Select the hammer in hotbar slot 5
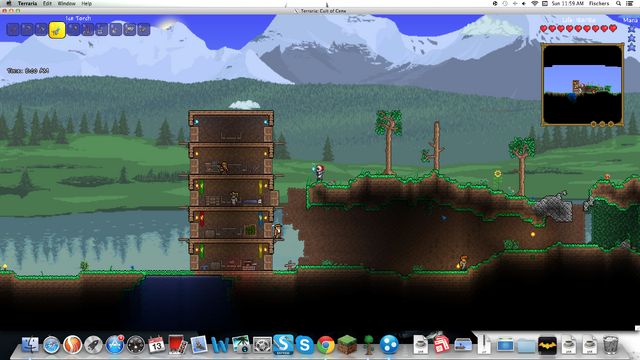 click(x=73, y=29)
